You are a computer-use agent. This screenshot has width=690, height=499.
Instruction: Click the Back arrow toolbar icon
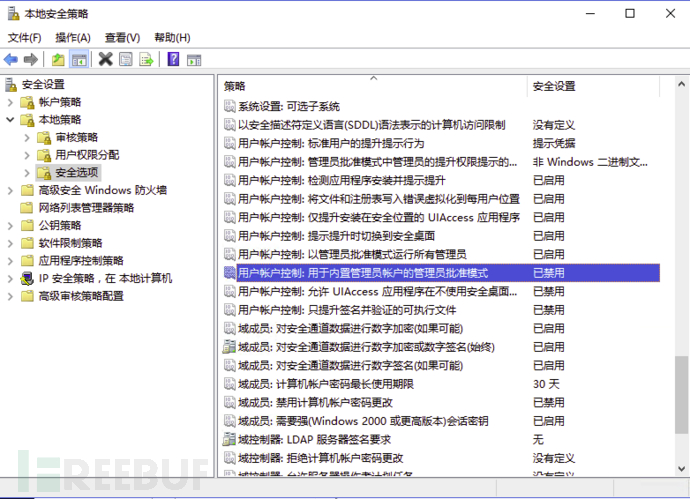click(11, 59)
